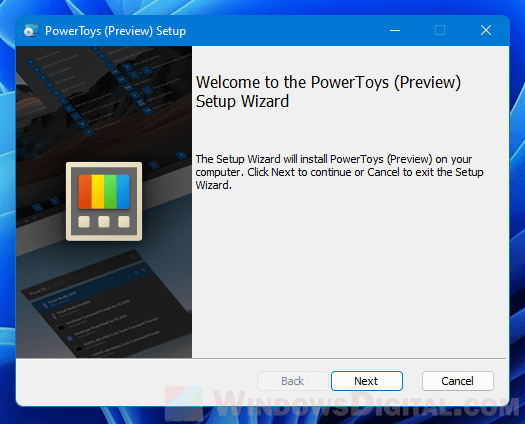Screen dimensions: 525x424
Task: Click the Next button to continue setup
Action: point(367,381)
